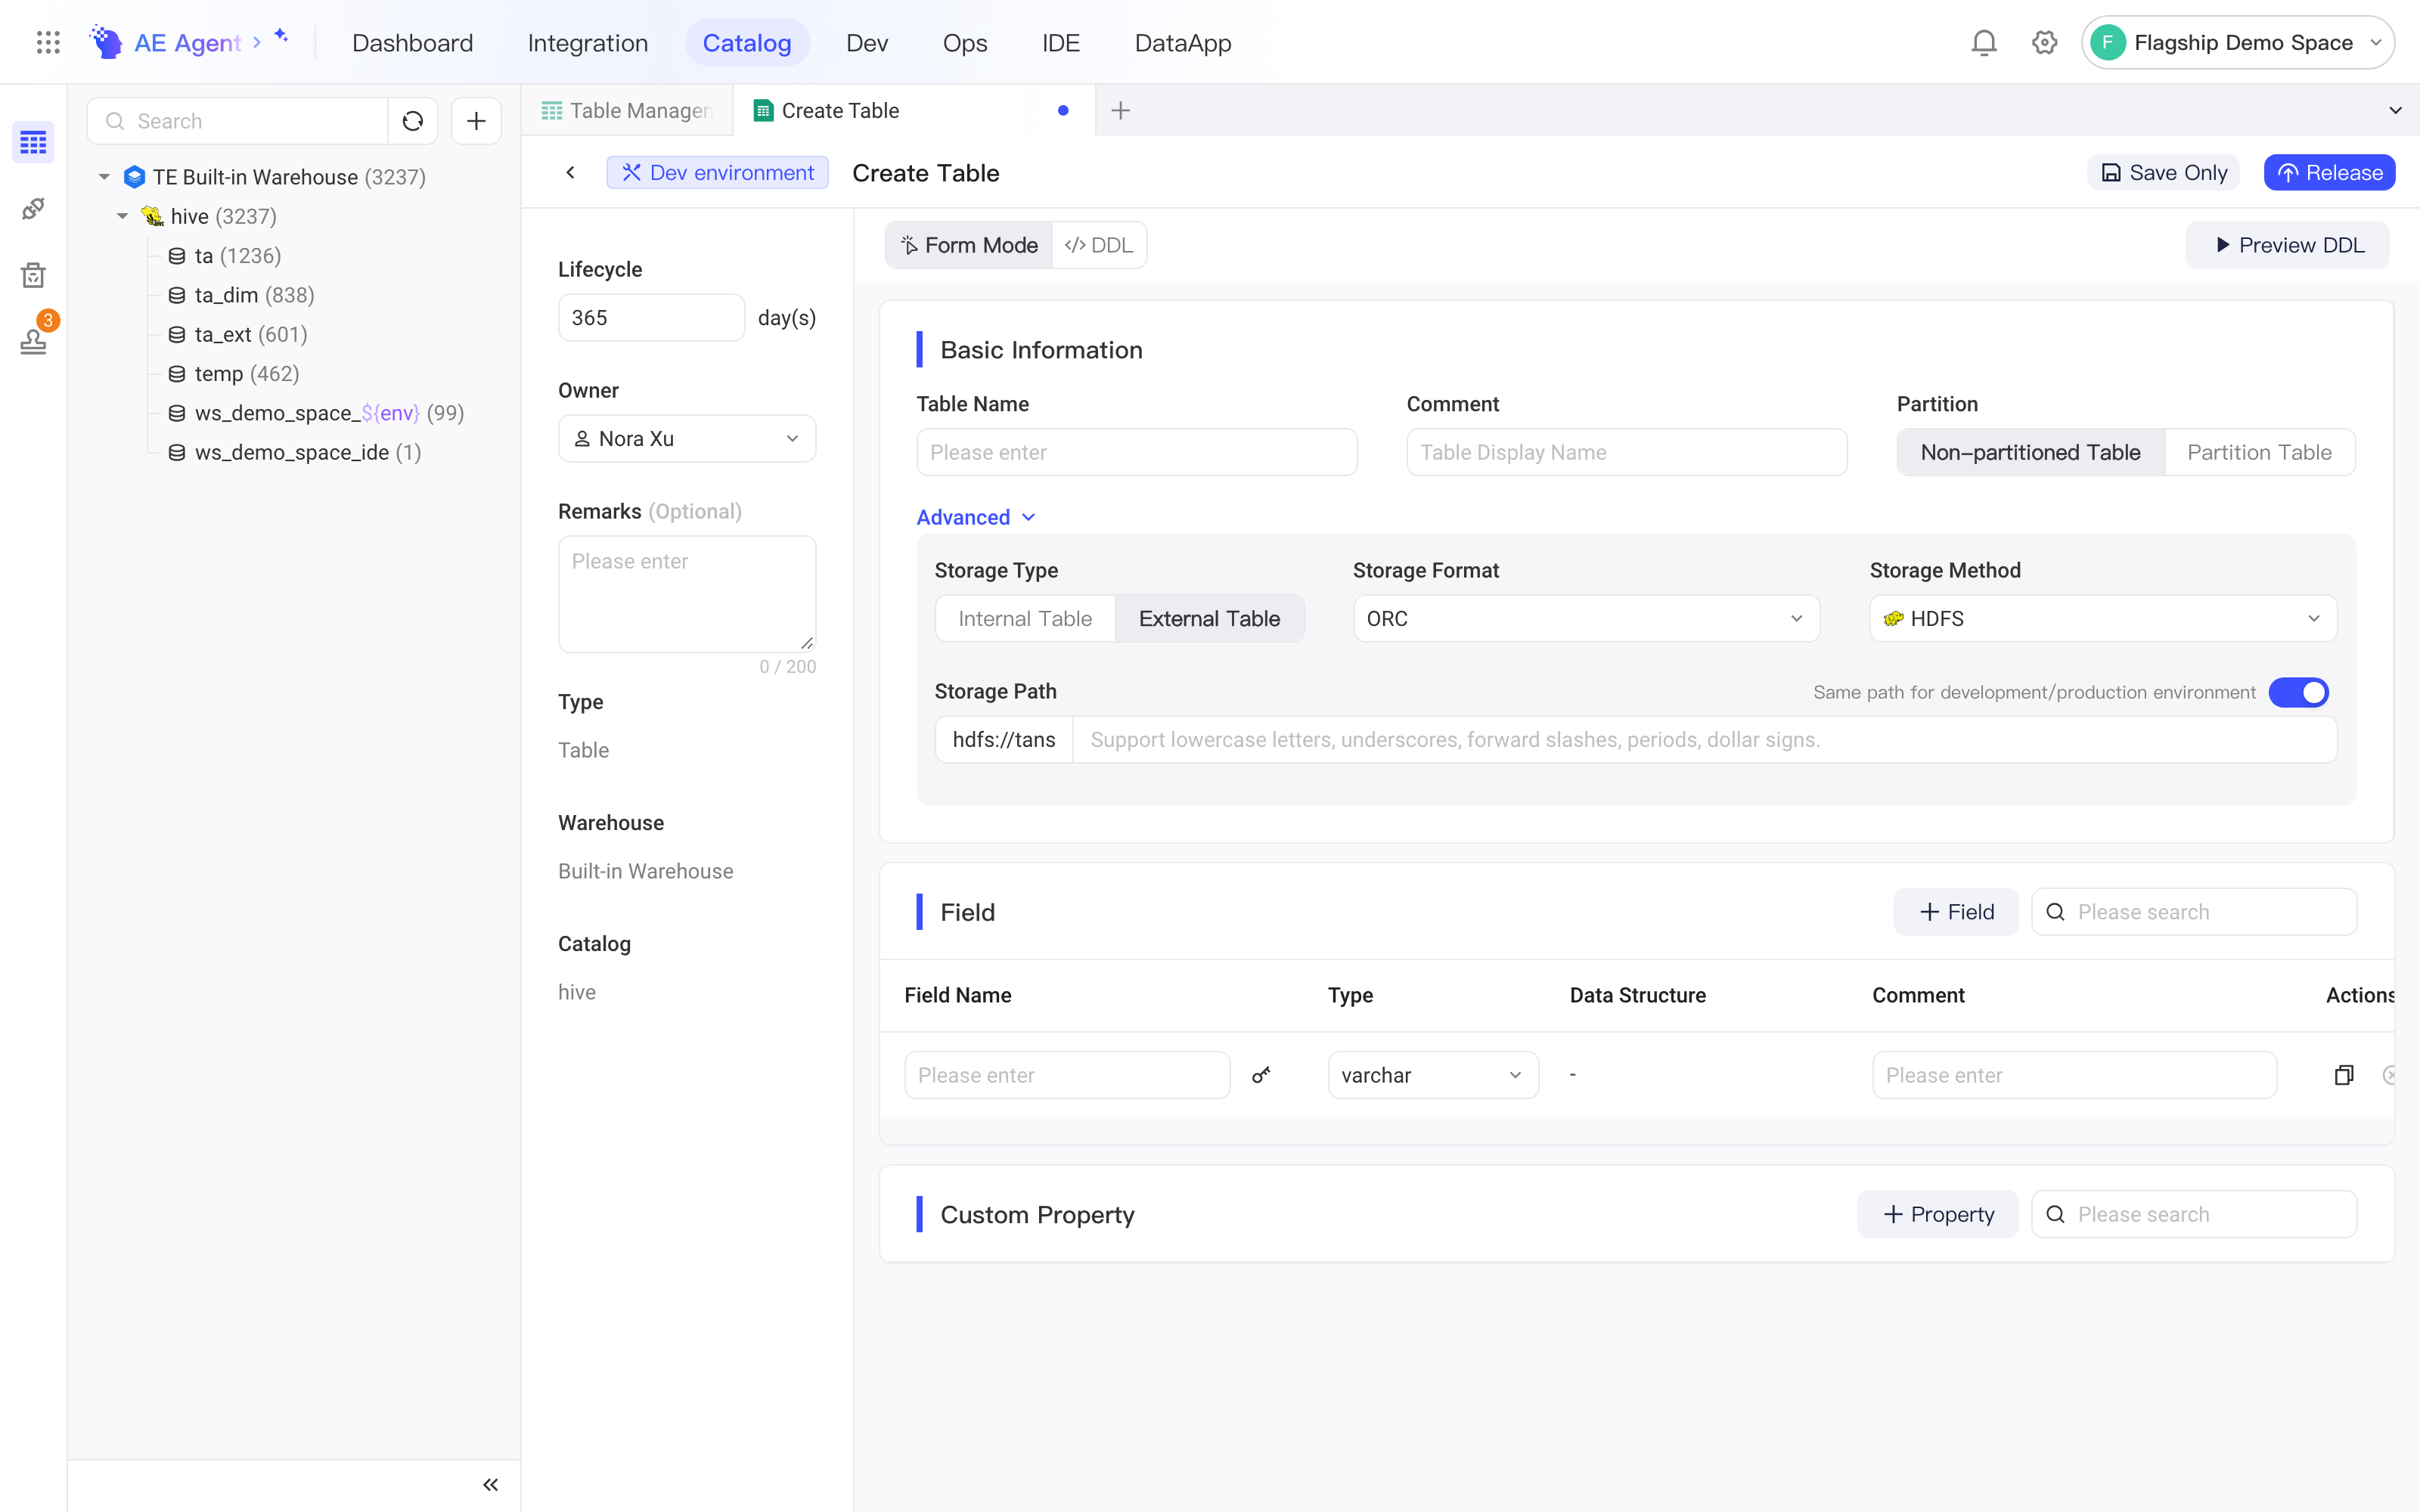Select Partition Table option

[x=2259, y=452]
